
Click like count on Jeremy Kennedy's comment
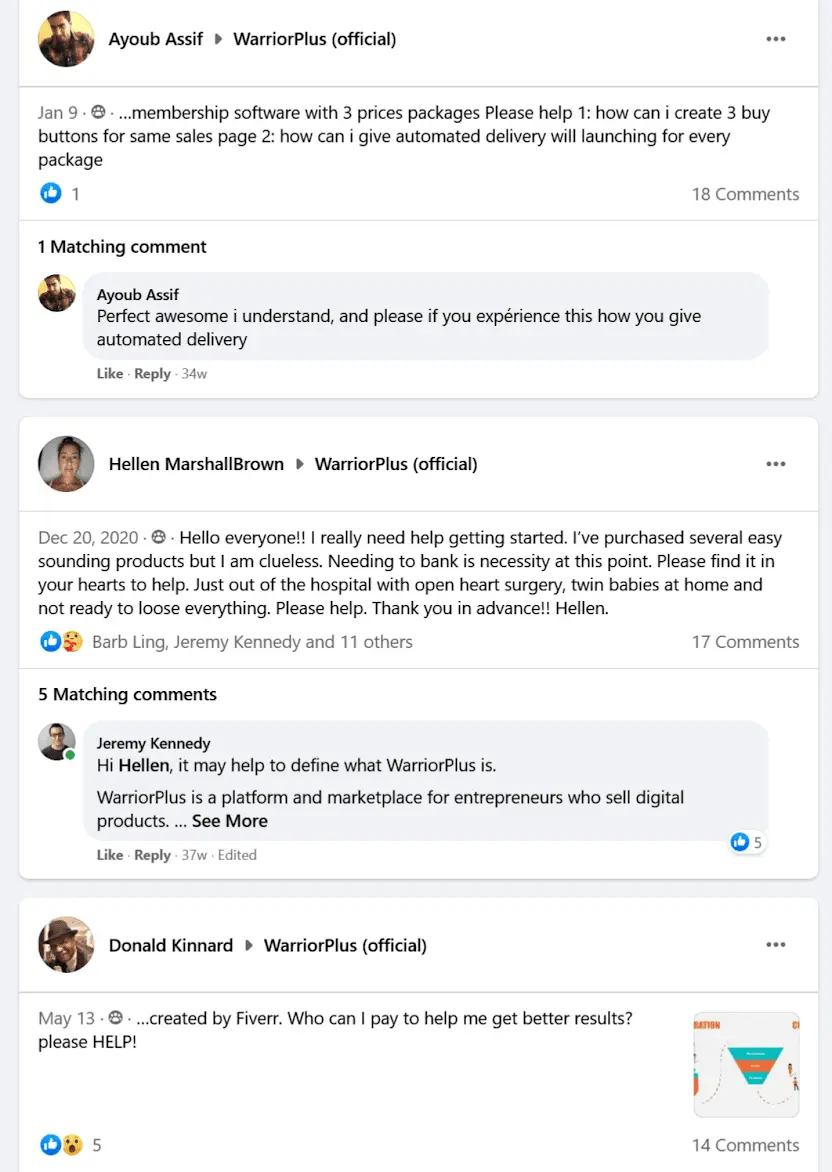(747, 842)
